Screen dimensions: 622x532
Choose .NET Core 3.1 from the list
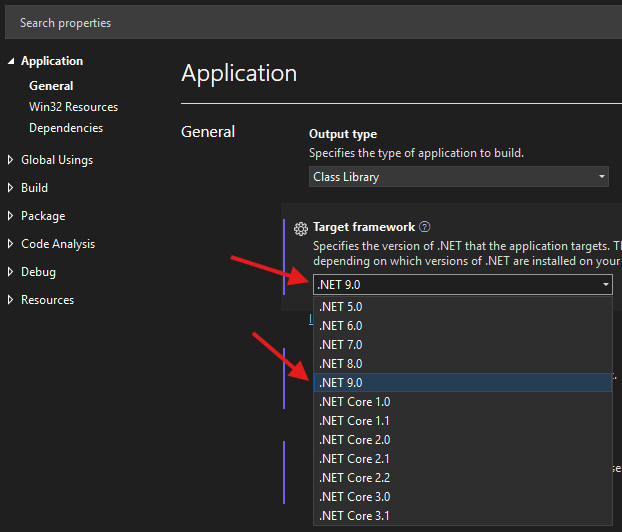[x=463, y=516]
